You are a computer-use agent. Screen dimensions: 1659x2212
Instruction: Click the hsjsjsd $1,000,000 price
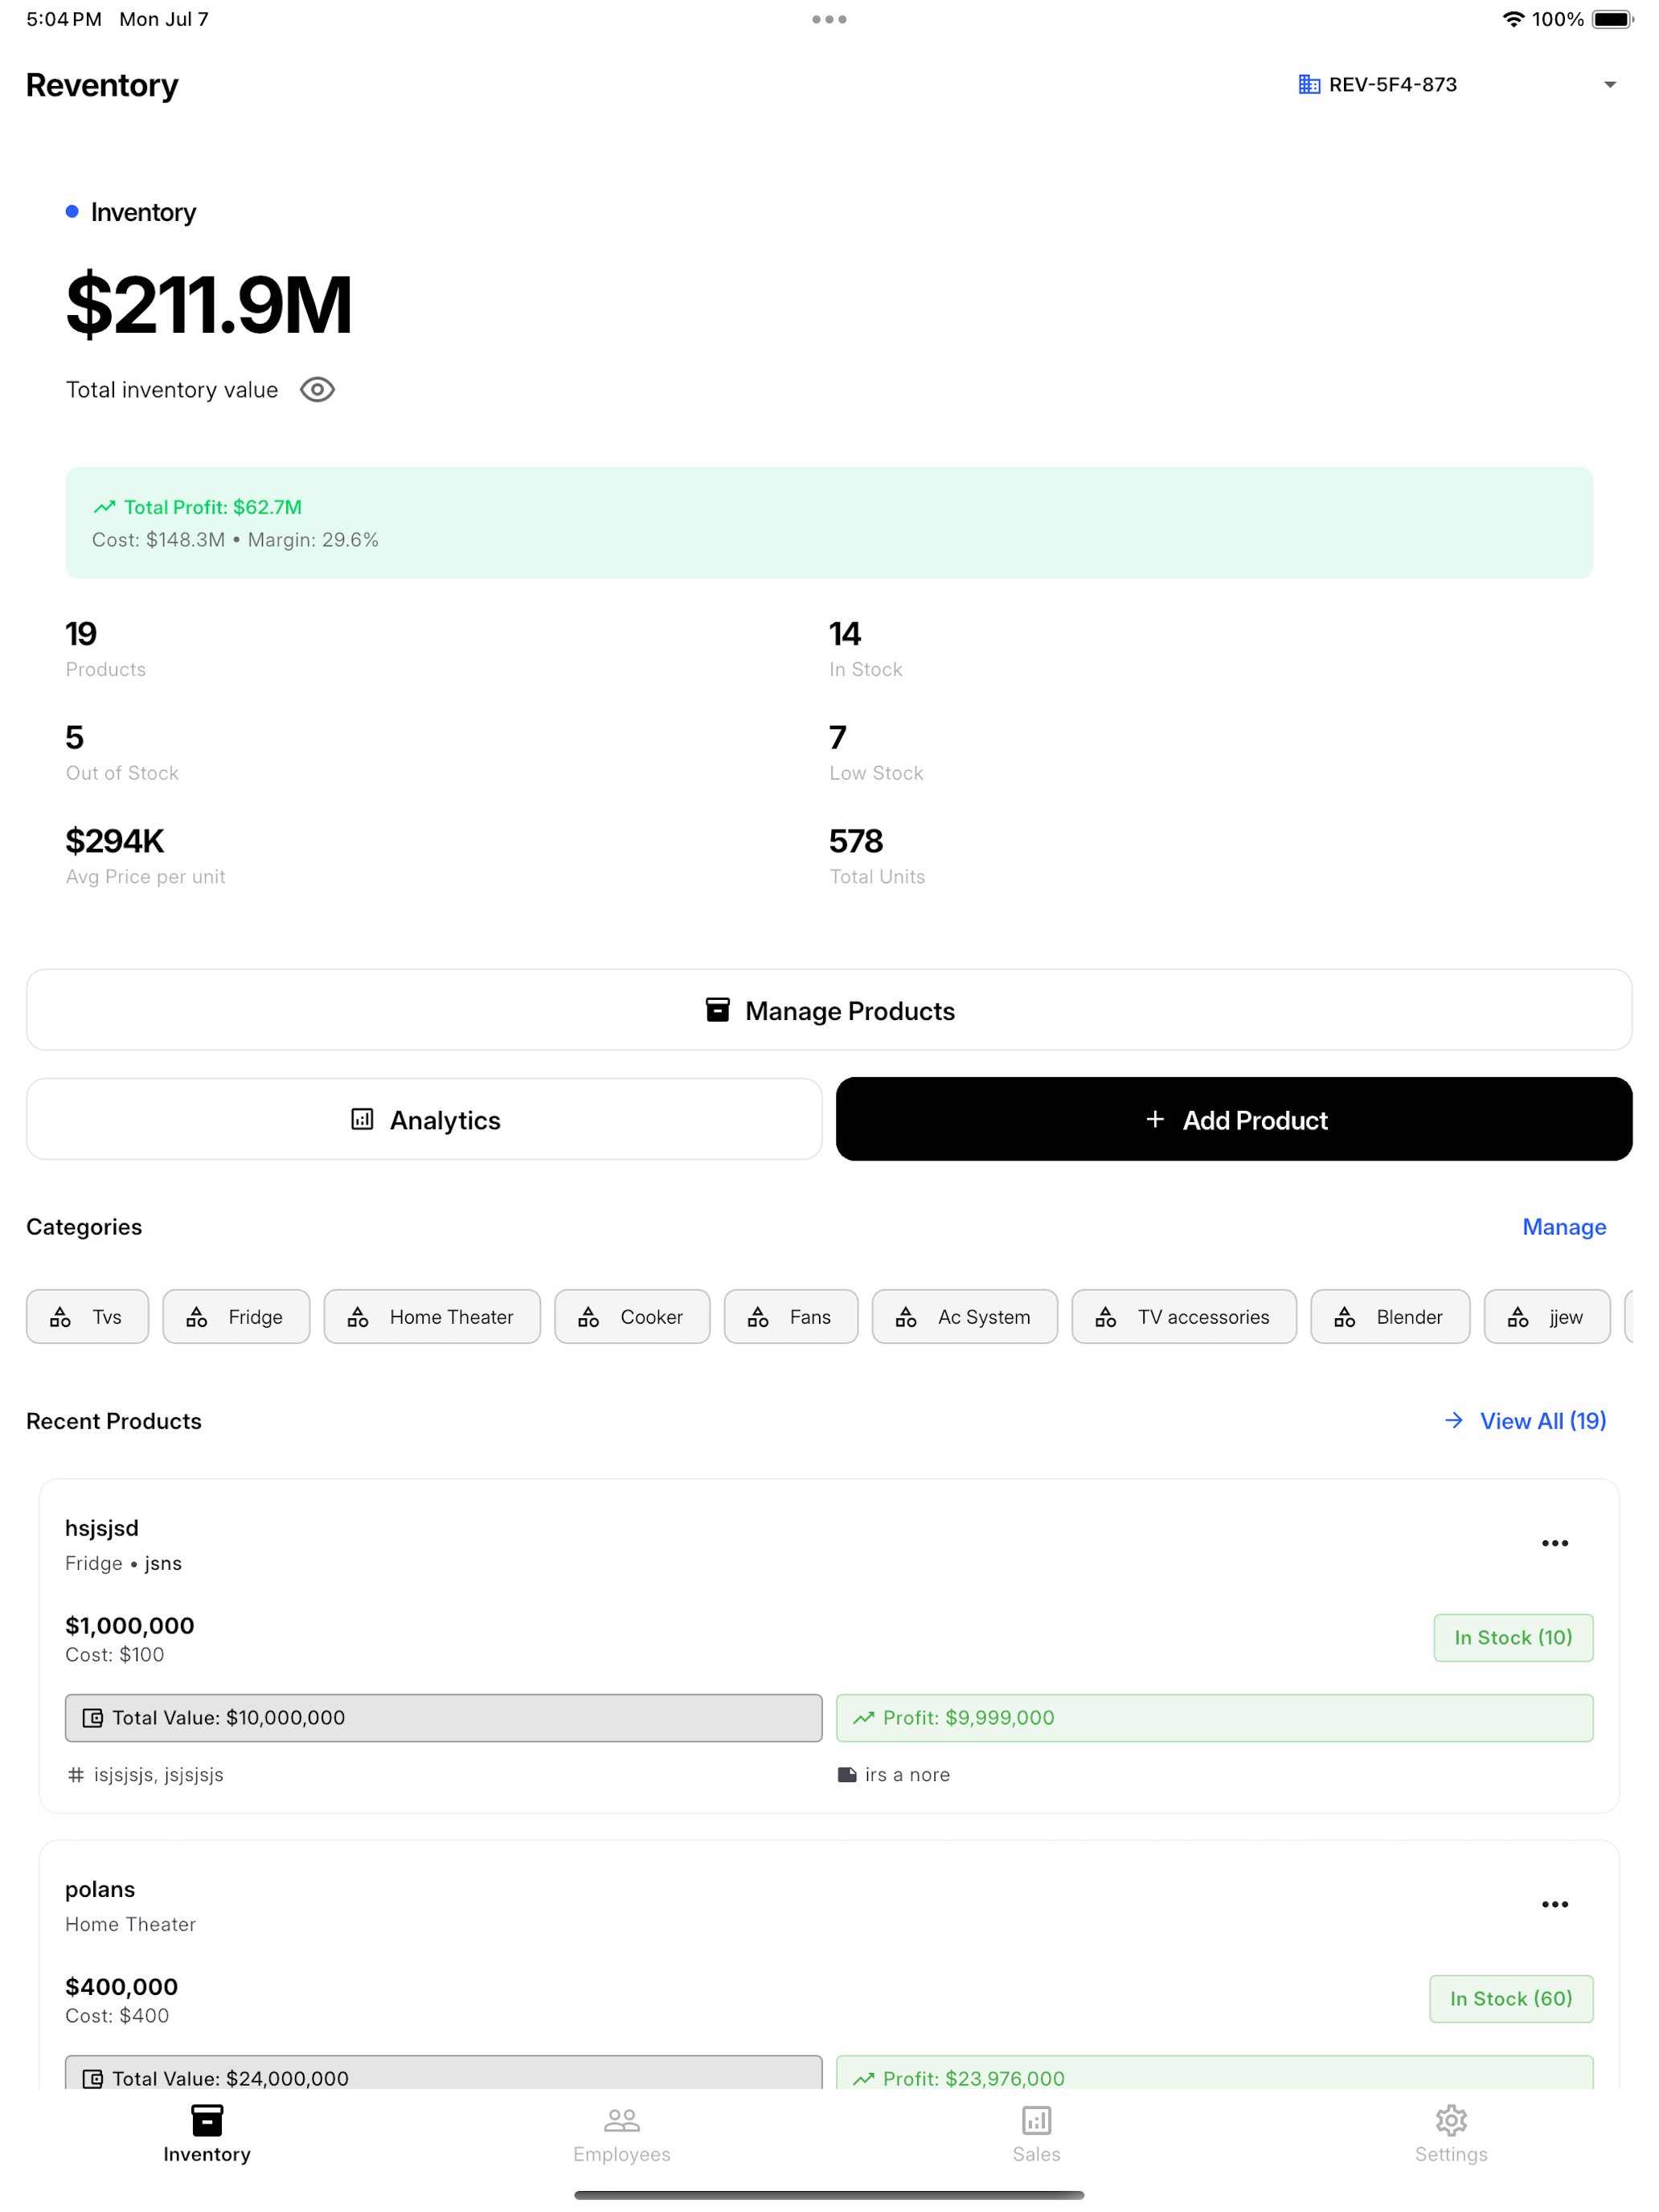[x=130, y=1625]
